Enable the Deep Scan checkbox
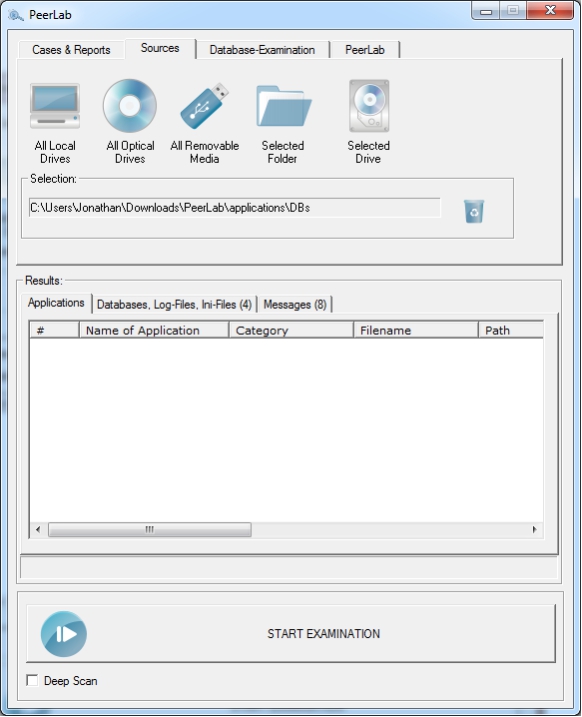This screenshot has width=582, height=717. tap(32, 680)
